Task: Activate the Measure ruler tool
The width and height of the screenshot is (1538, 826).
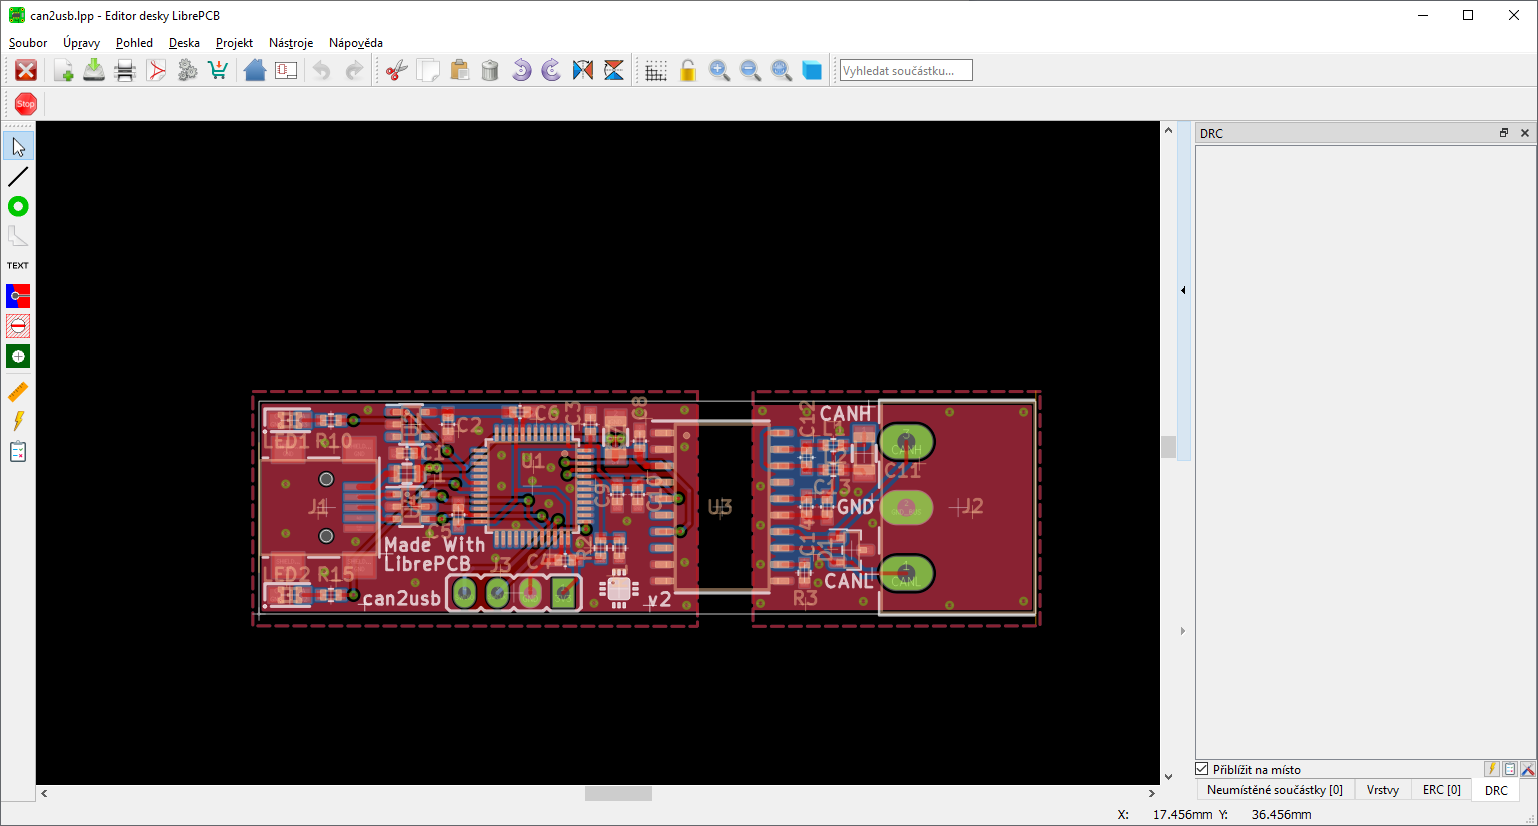Action: point(18,392)
